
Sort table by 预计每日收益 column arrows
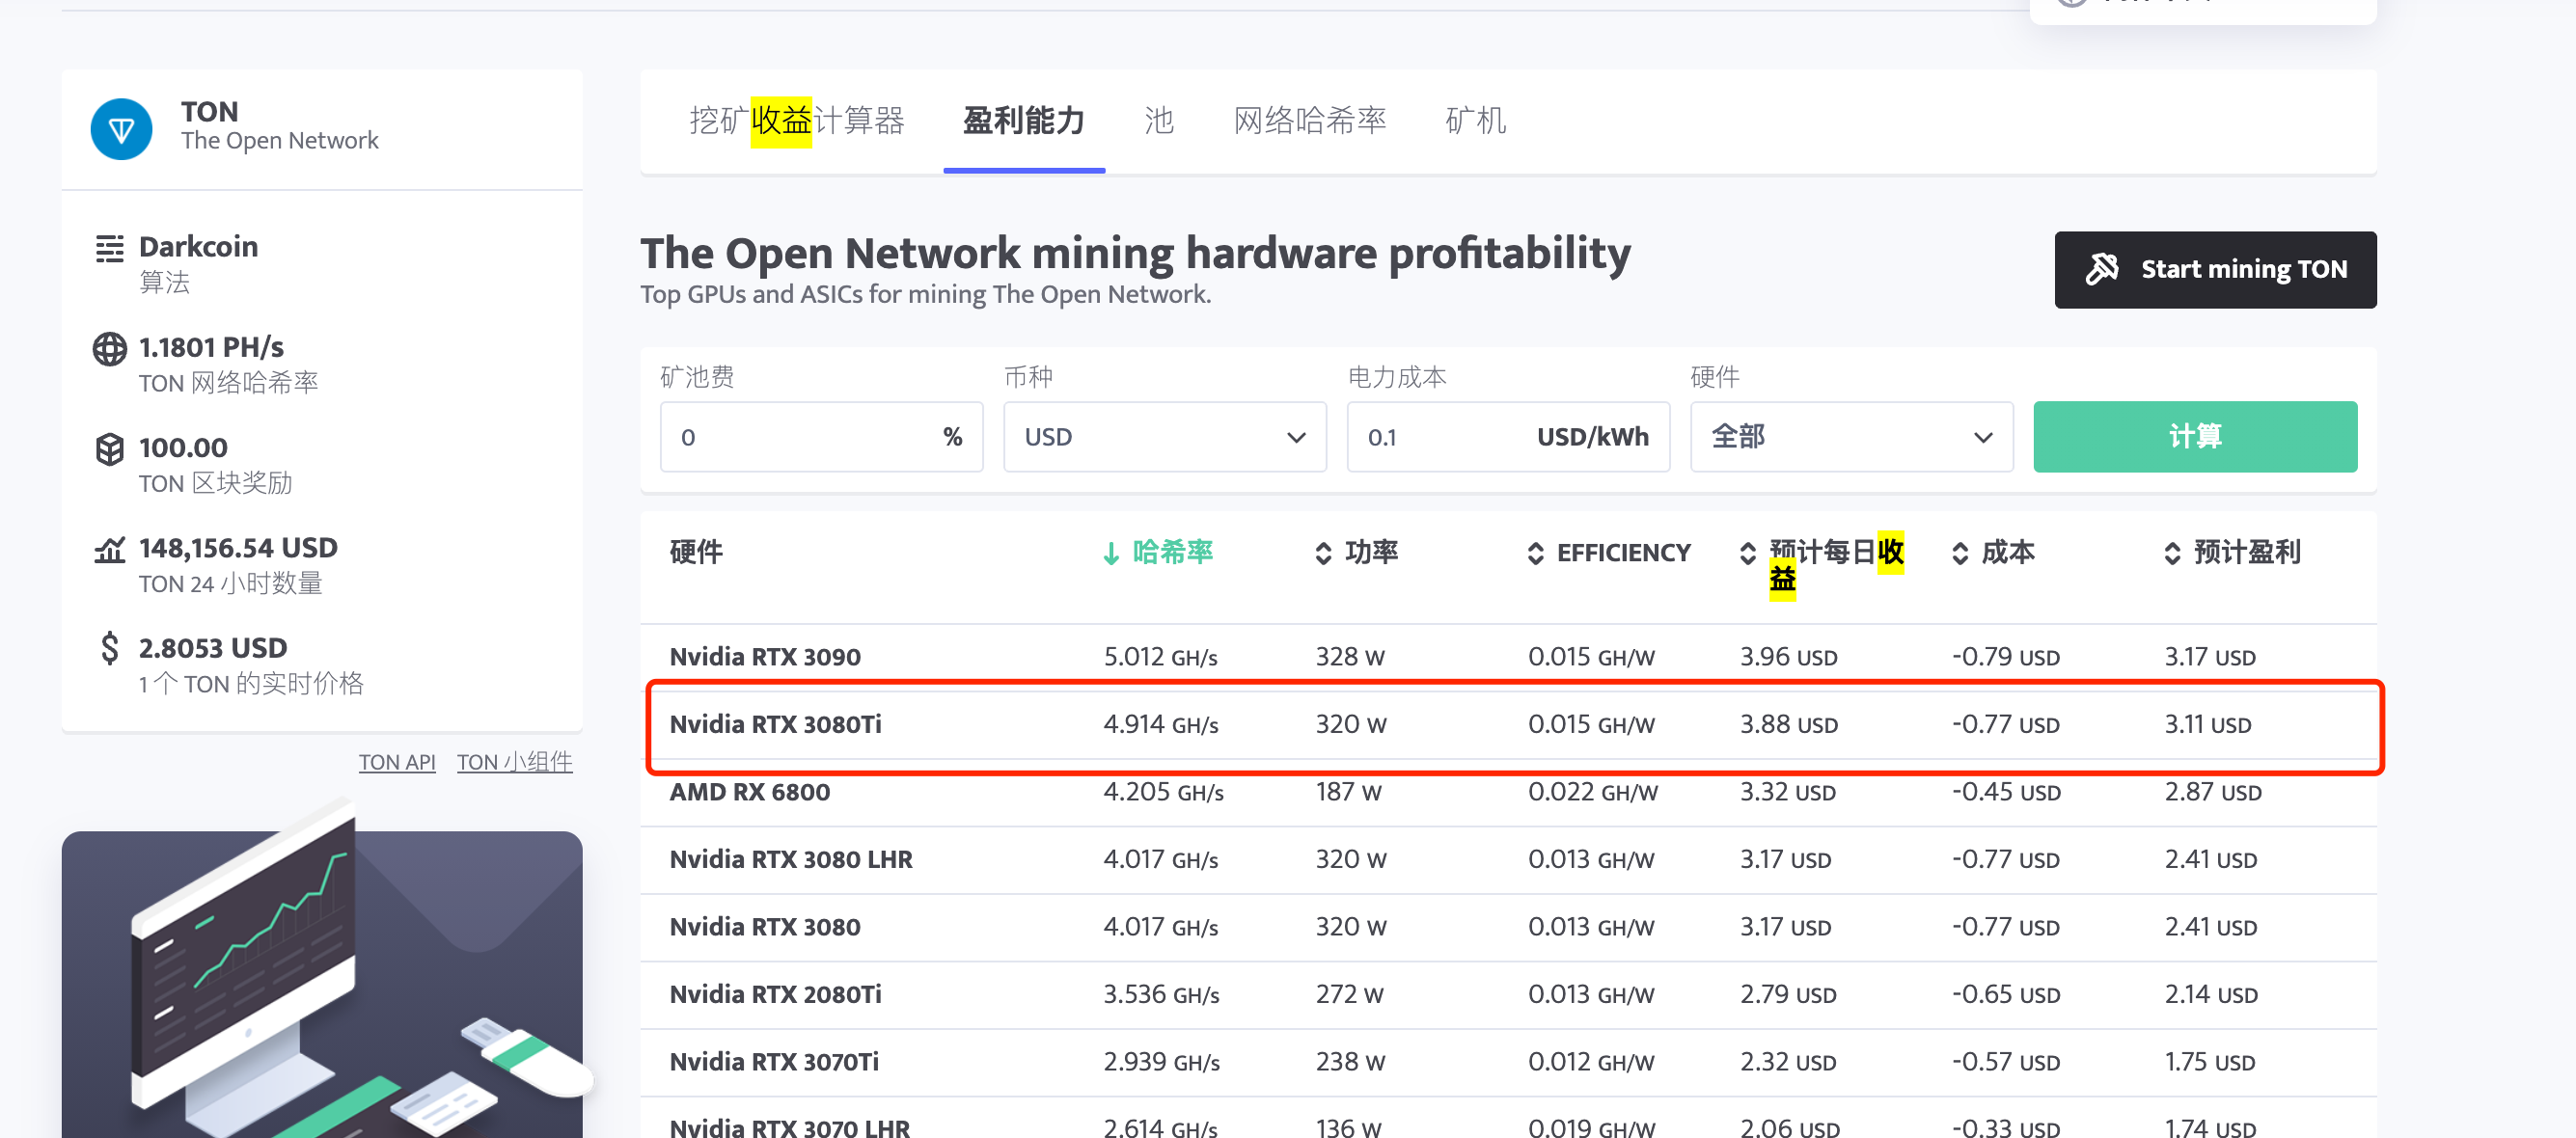pos(1747,553)
